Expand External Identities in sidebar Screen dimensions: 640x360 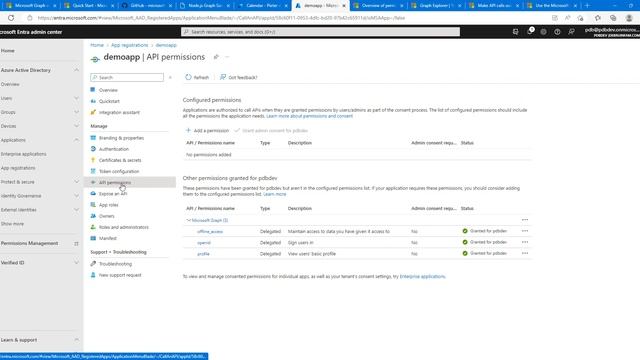76,210
